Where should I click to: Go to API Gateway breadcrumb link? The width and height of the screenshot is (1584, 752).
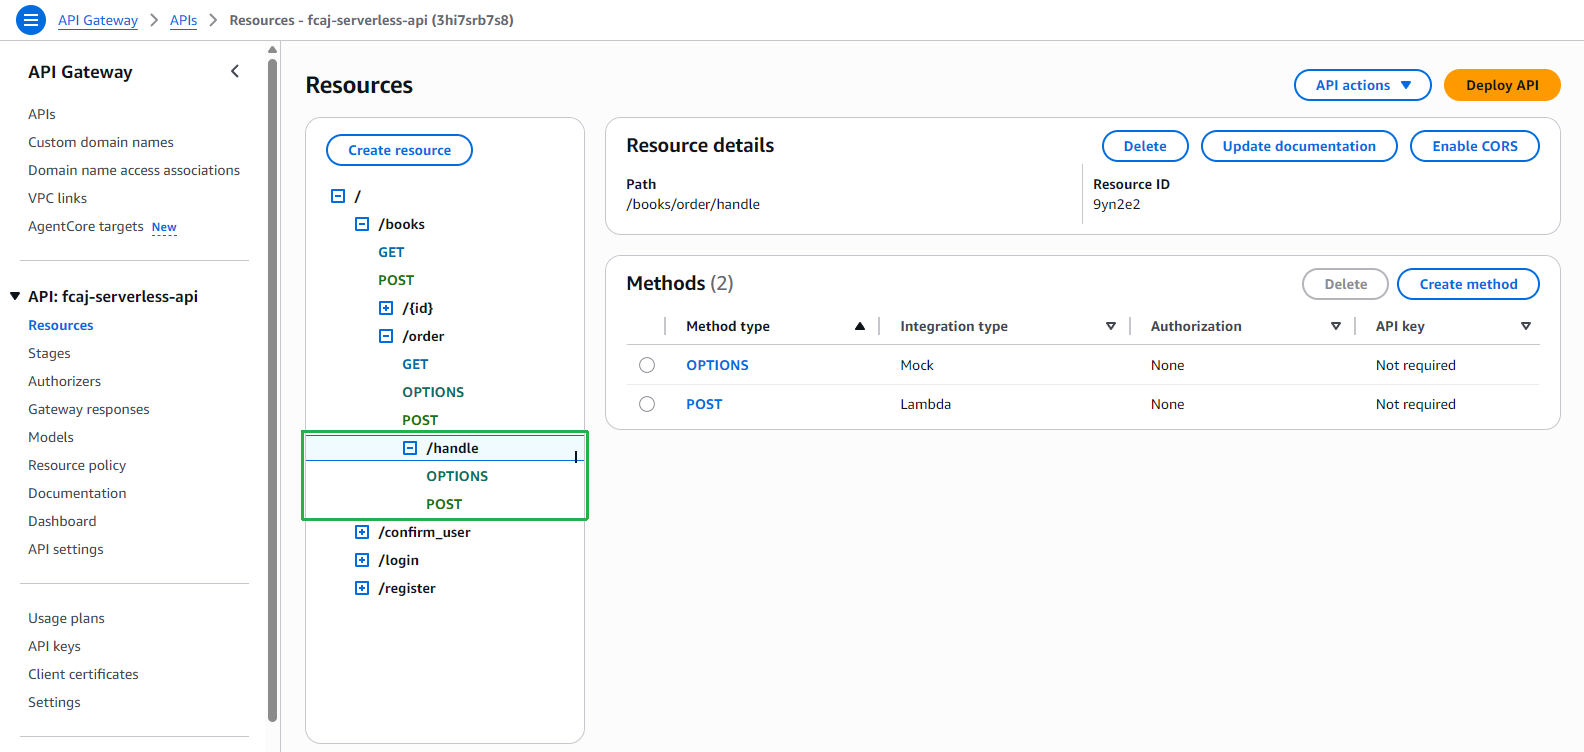[98, 20]
